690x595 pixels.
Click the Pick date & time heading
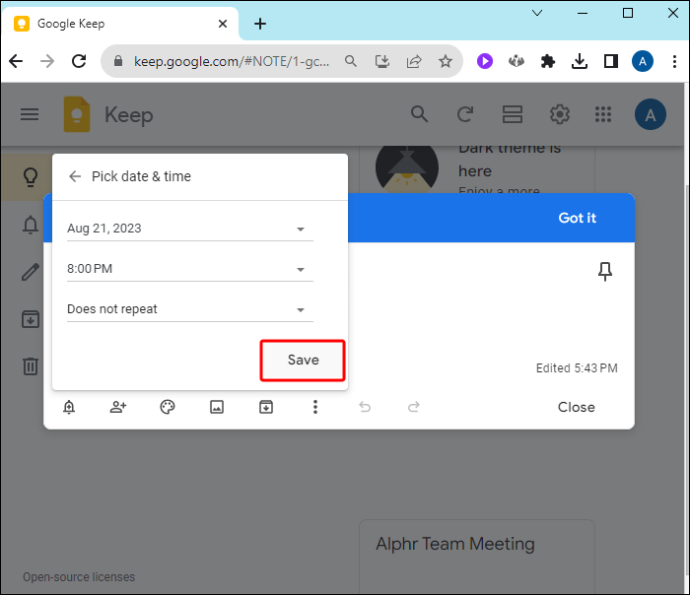141,176
